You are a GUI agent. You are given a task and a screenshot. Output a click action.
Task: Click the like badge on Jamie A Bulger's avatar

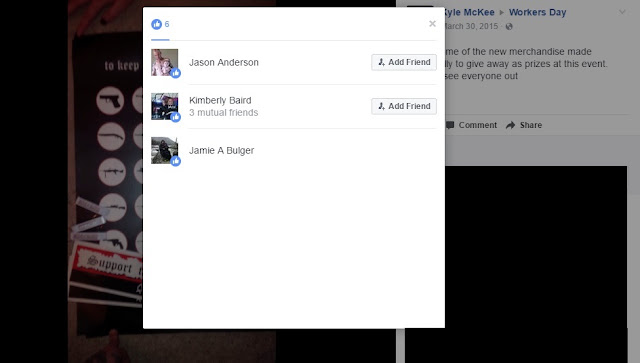(x=176, y=161)
